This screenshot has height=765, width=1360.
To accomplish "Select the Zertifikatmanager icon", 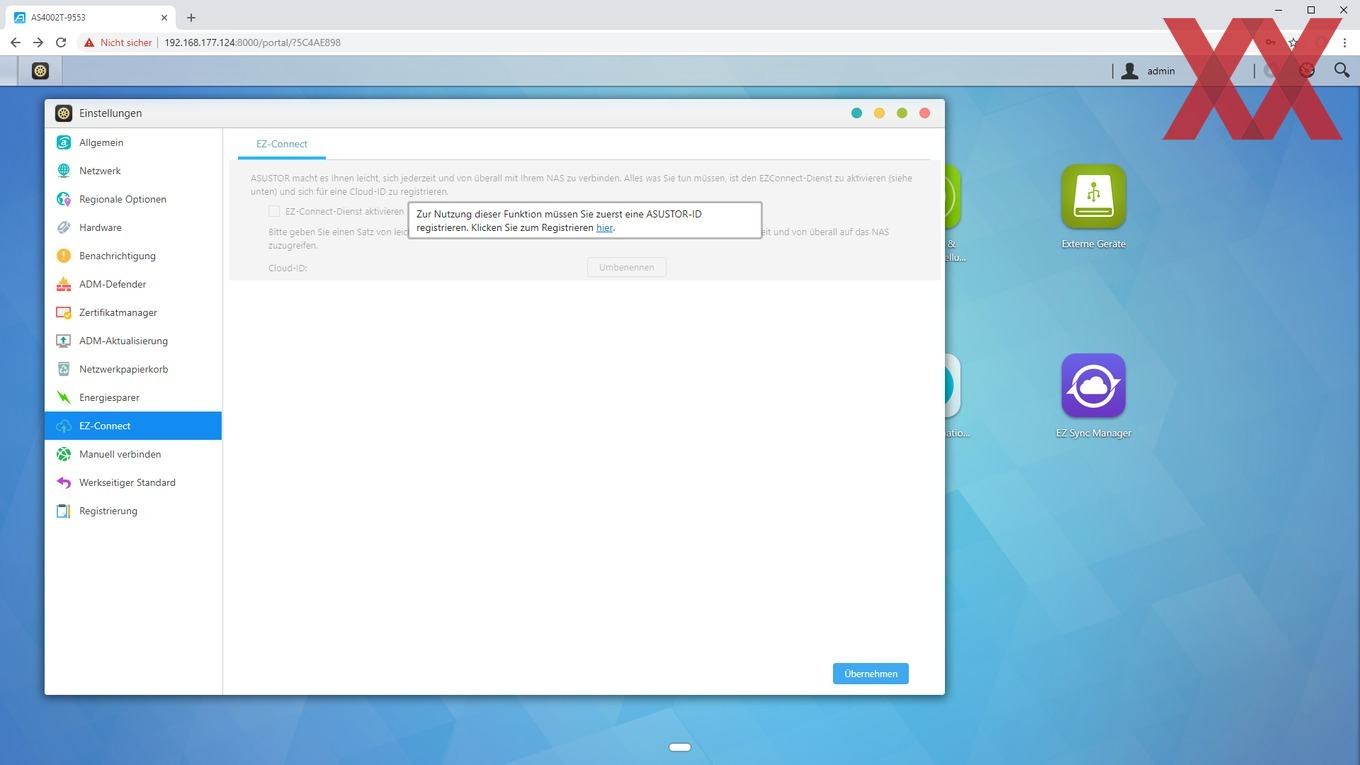I will 64,312.
